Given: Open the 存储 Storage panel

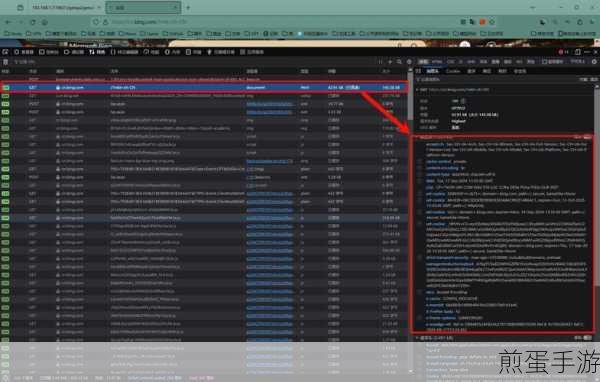Looking at the screenshot, I should [x=194, y=52].
